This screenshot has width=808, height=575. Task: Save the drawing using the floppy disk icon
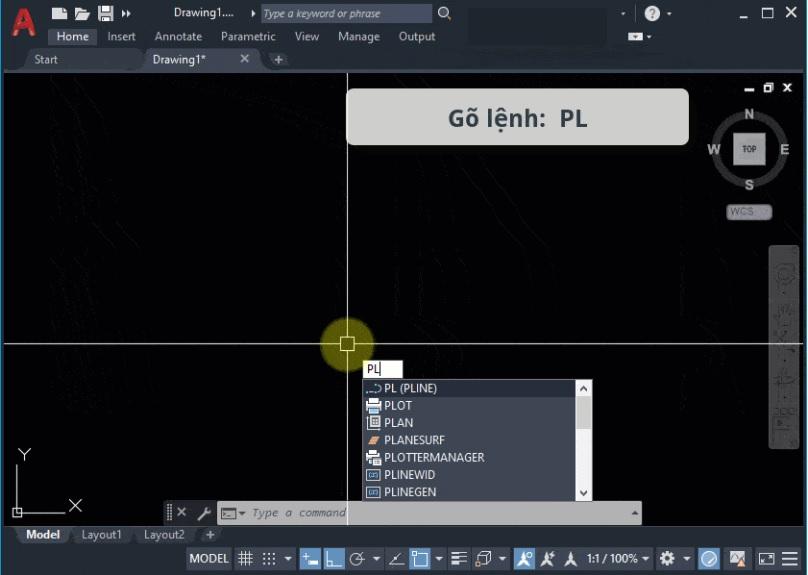click(104, 14)
